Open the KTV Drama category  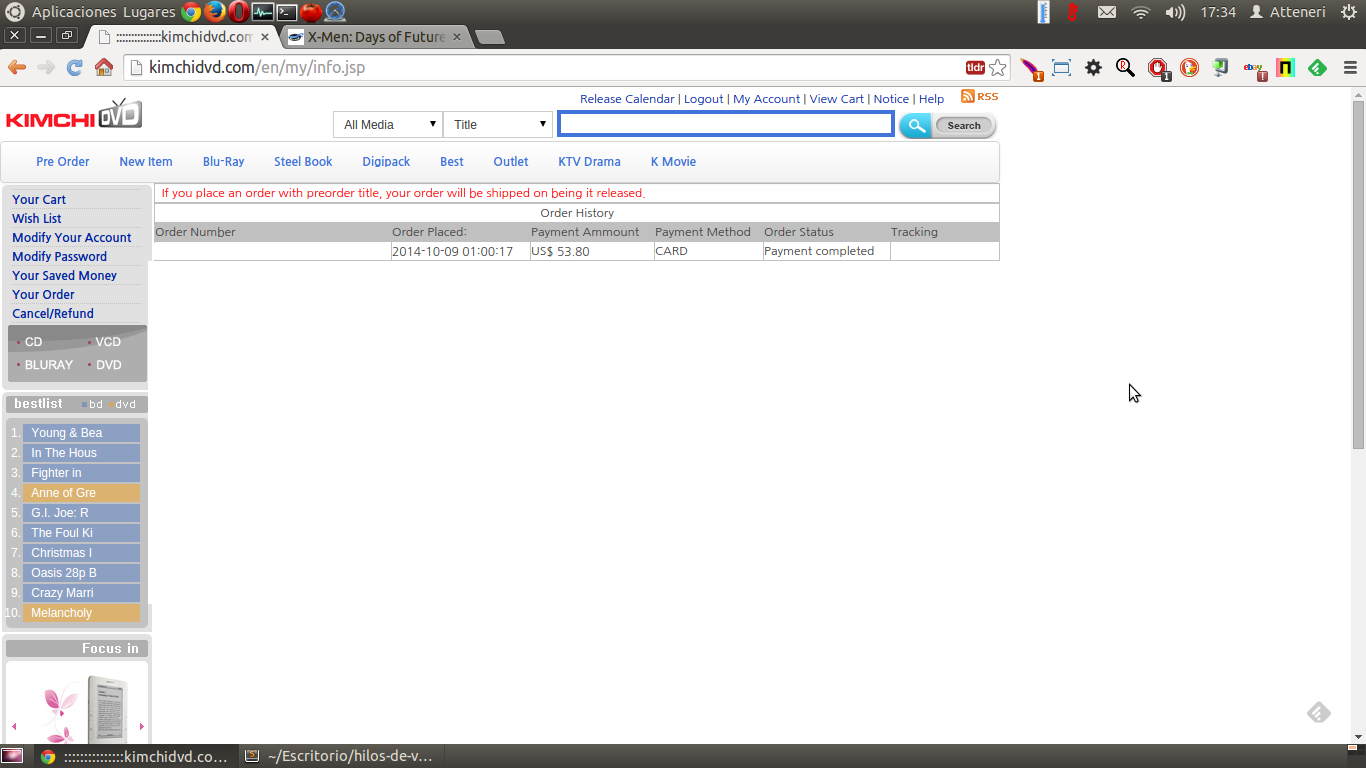tap(589, 162)
